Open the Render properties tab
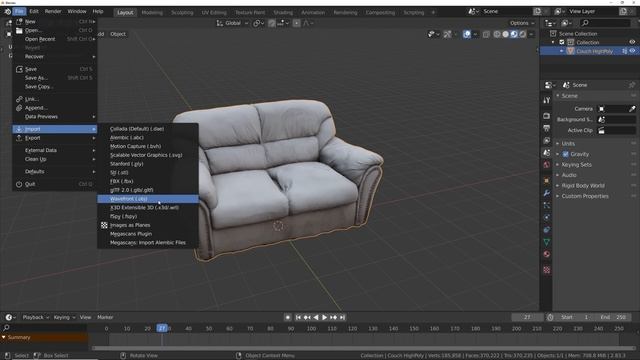Image resolution: width=640 pixels, height=360 pixels. coord(547,116)
